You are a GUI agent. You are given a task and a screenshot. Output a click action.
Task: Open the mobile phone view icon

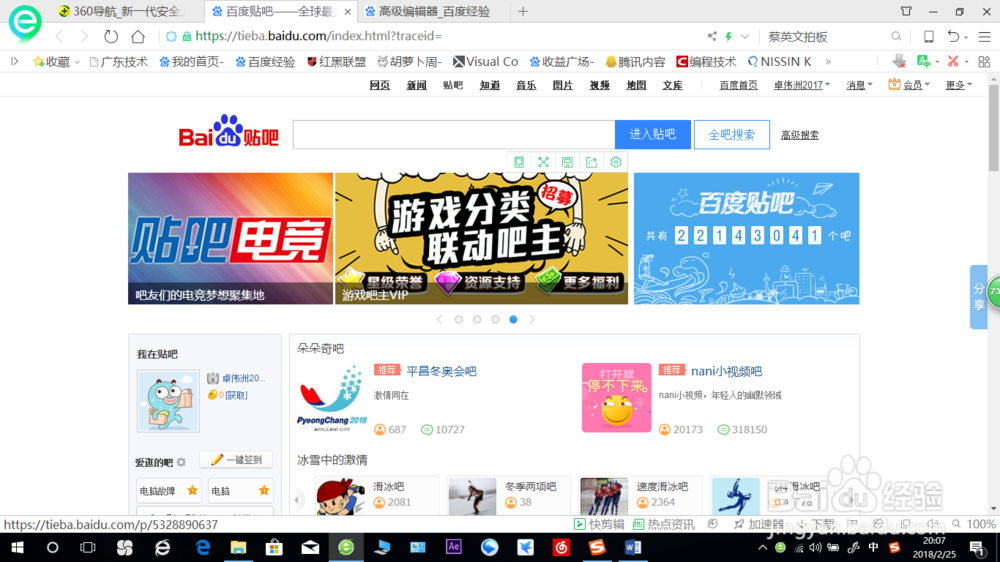[x=929, y=36]
